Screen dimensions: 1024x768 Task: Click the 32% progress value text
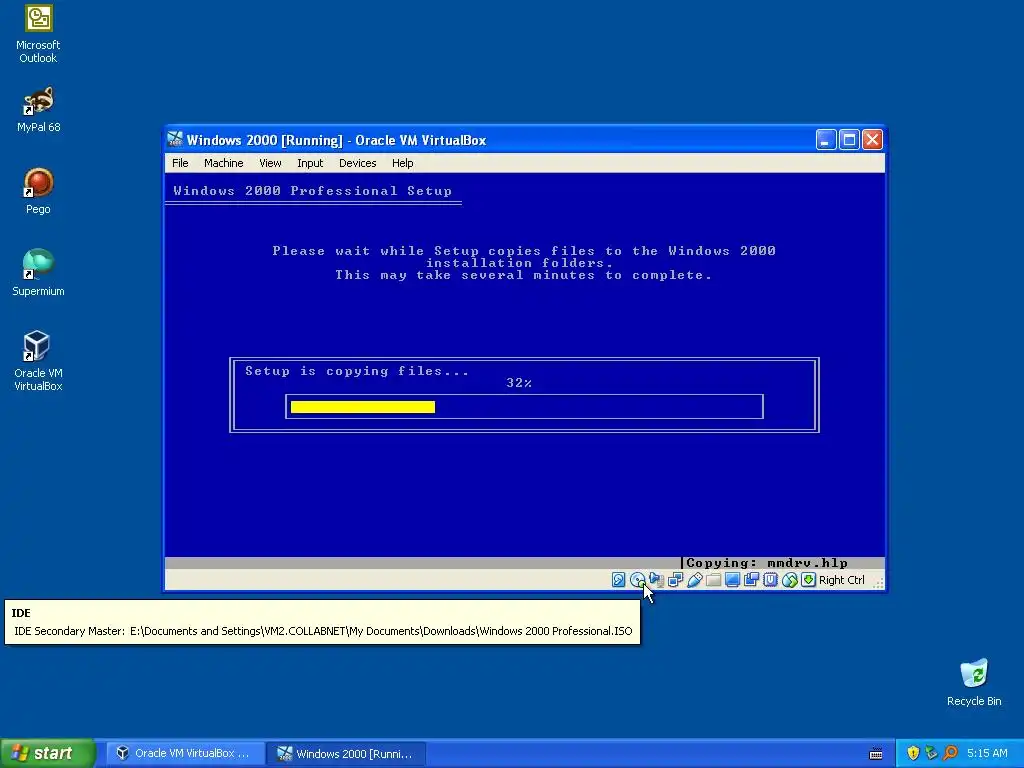click(x=519, y=383)
